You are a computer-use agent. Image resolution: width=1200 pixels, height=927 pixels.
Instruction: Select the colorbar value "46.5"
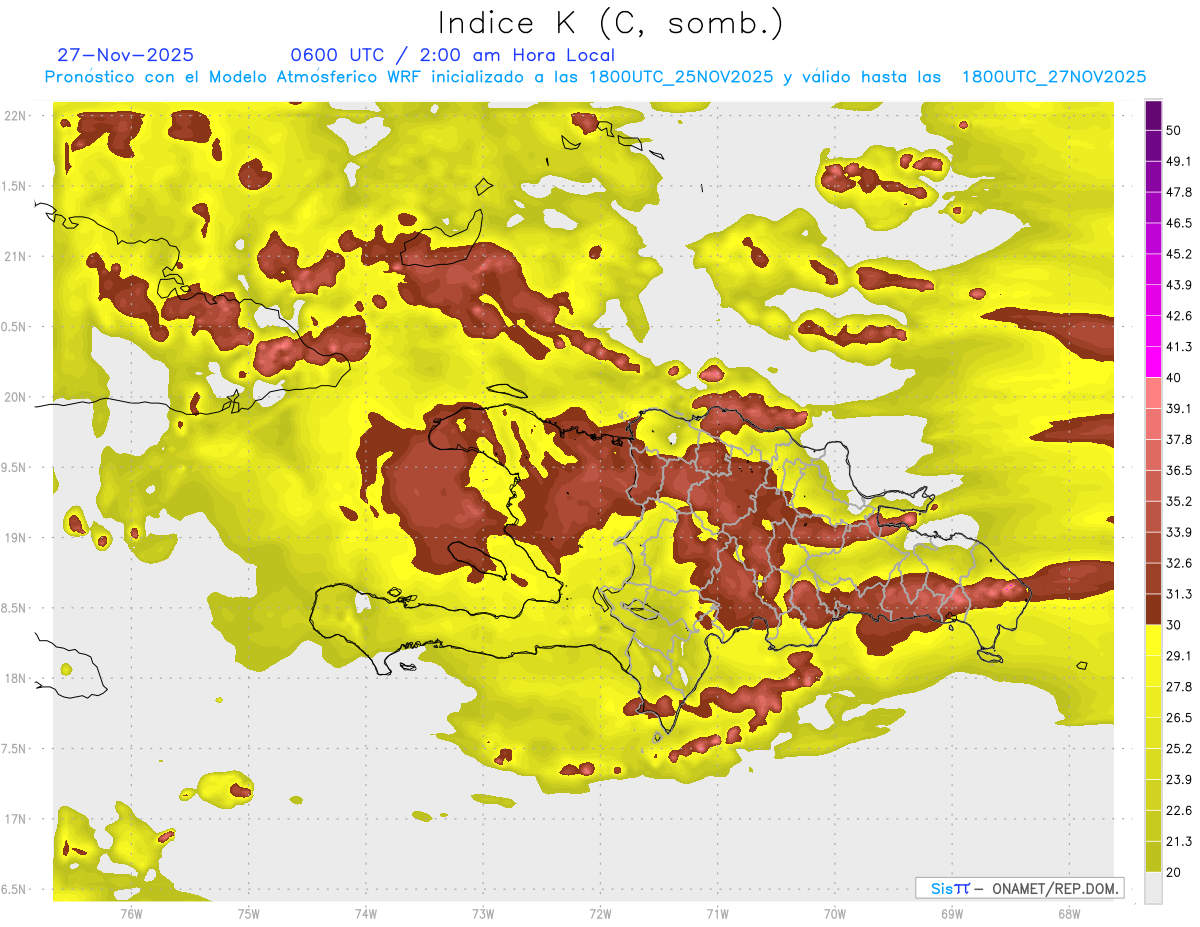tap(1179, 223)
